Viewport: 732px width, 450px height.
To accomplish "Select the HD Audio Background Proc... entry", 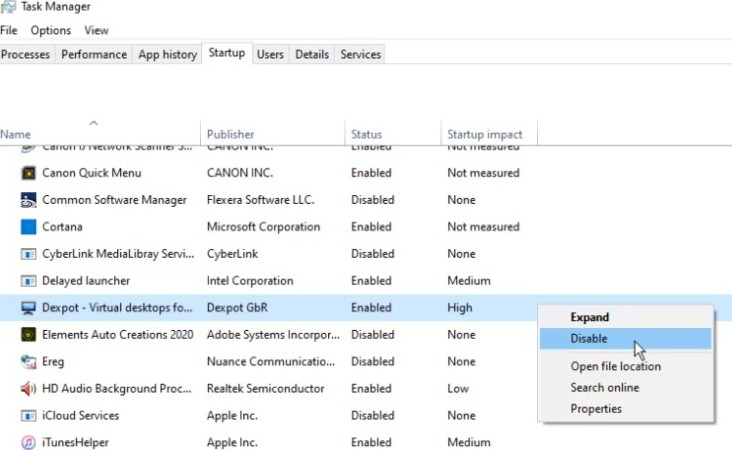I will 117,389.
